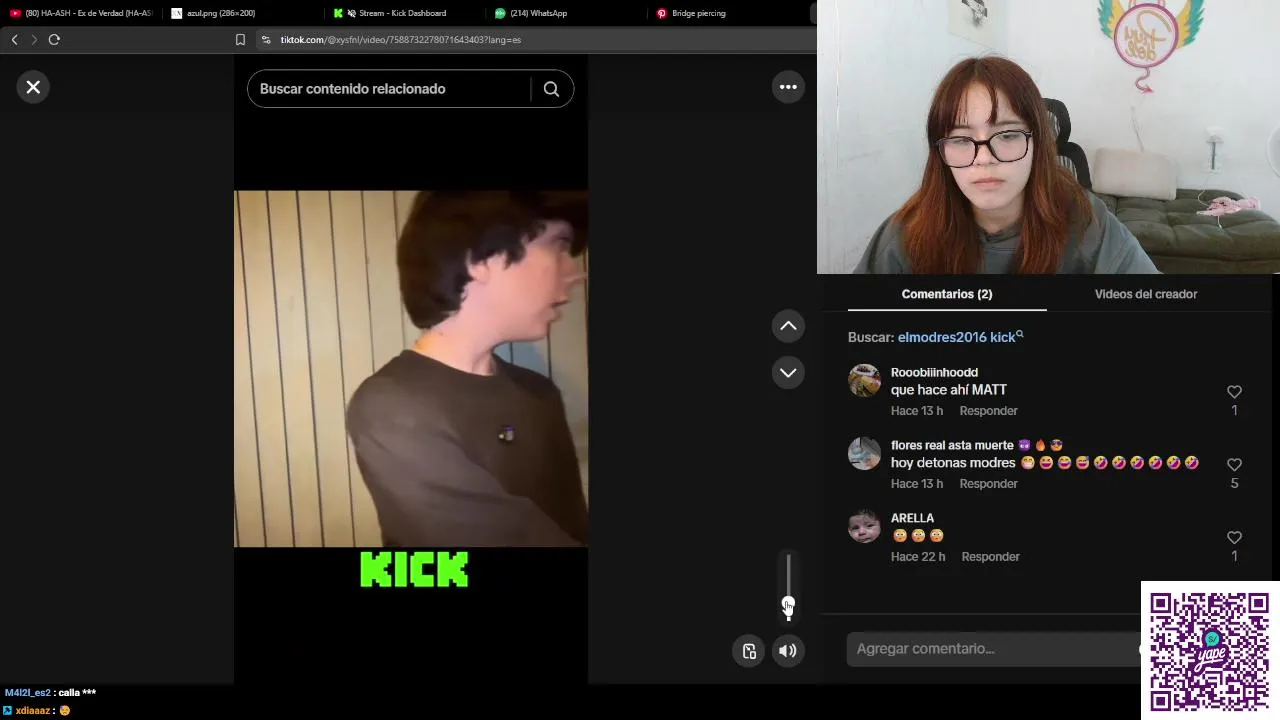Screen dimensions: 1280x720
Task: Switch to the HA-ASH YouTube browser tab
Action: click(x=80, y=13)
